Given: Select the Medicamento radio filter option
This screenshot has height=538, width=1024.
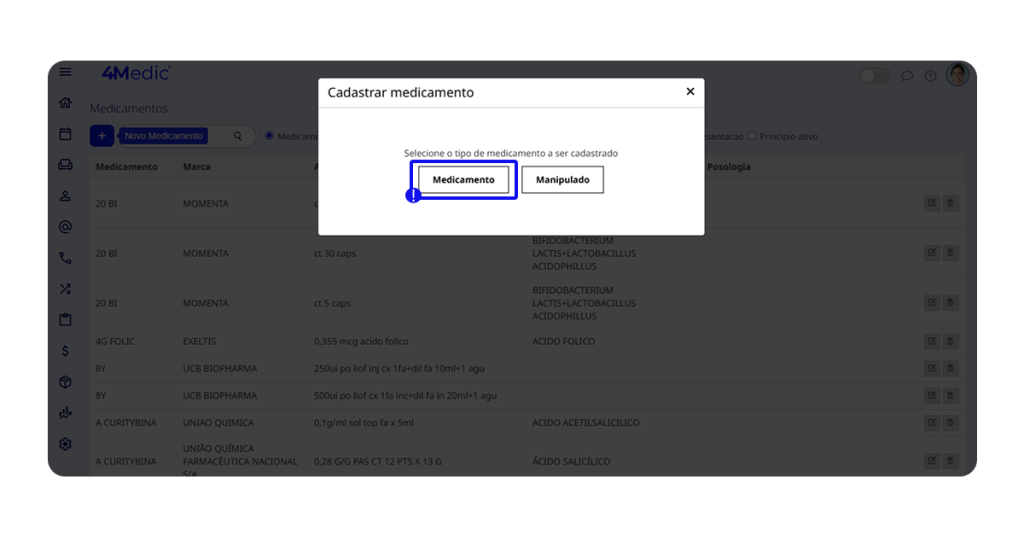Looking at the screenshot, I should click(270, 136).
